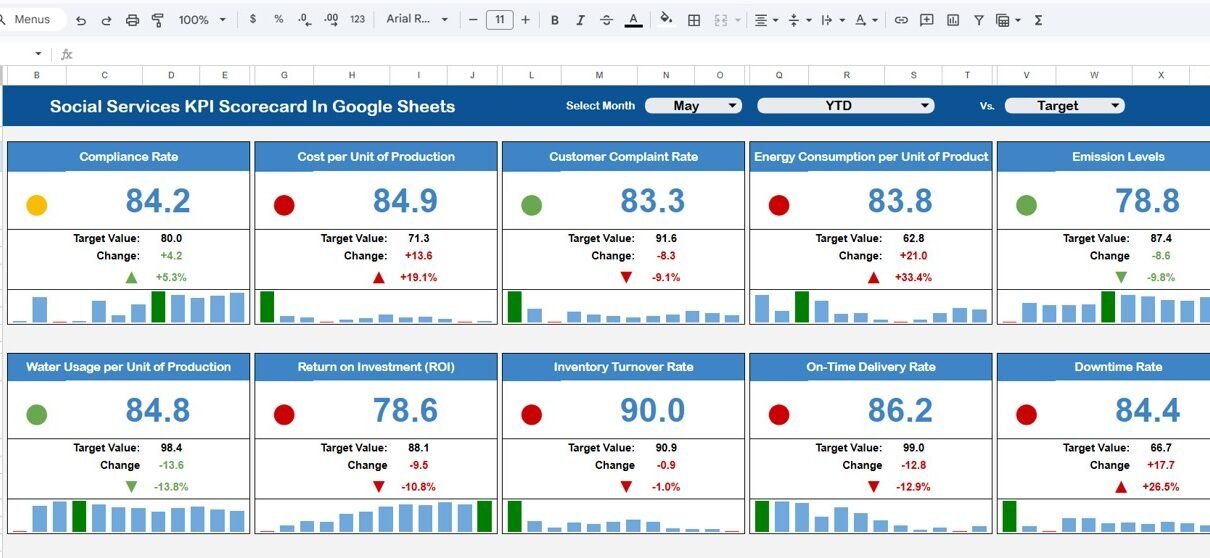Open the YTD dropdown selector

pyautogui.click(x=845, y=106)
